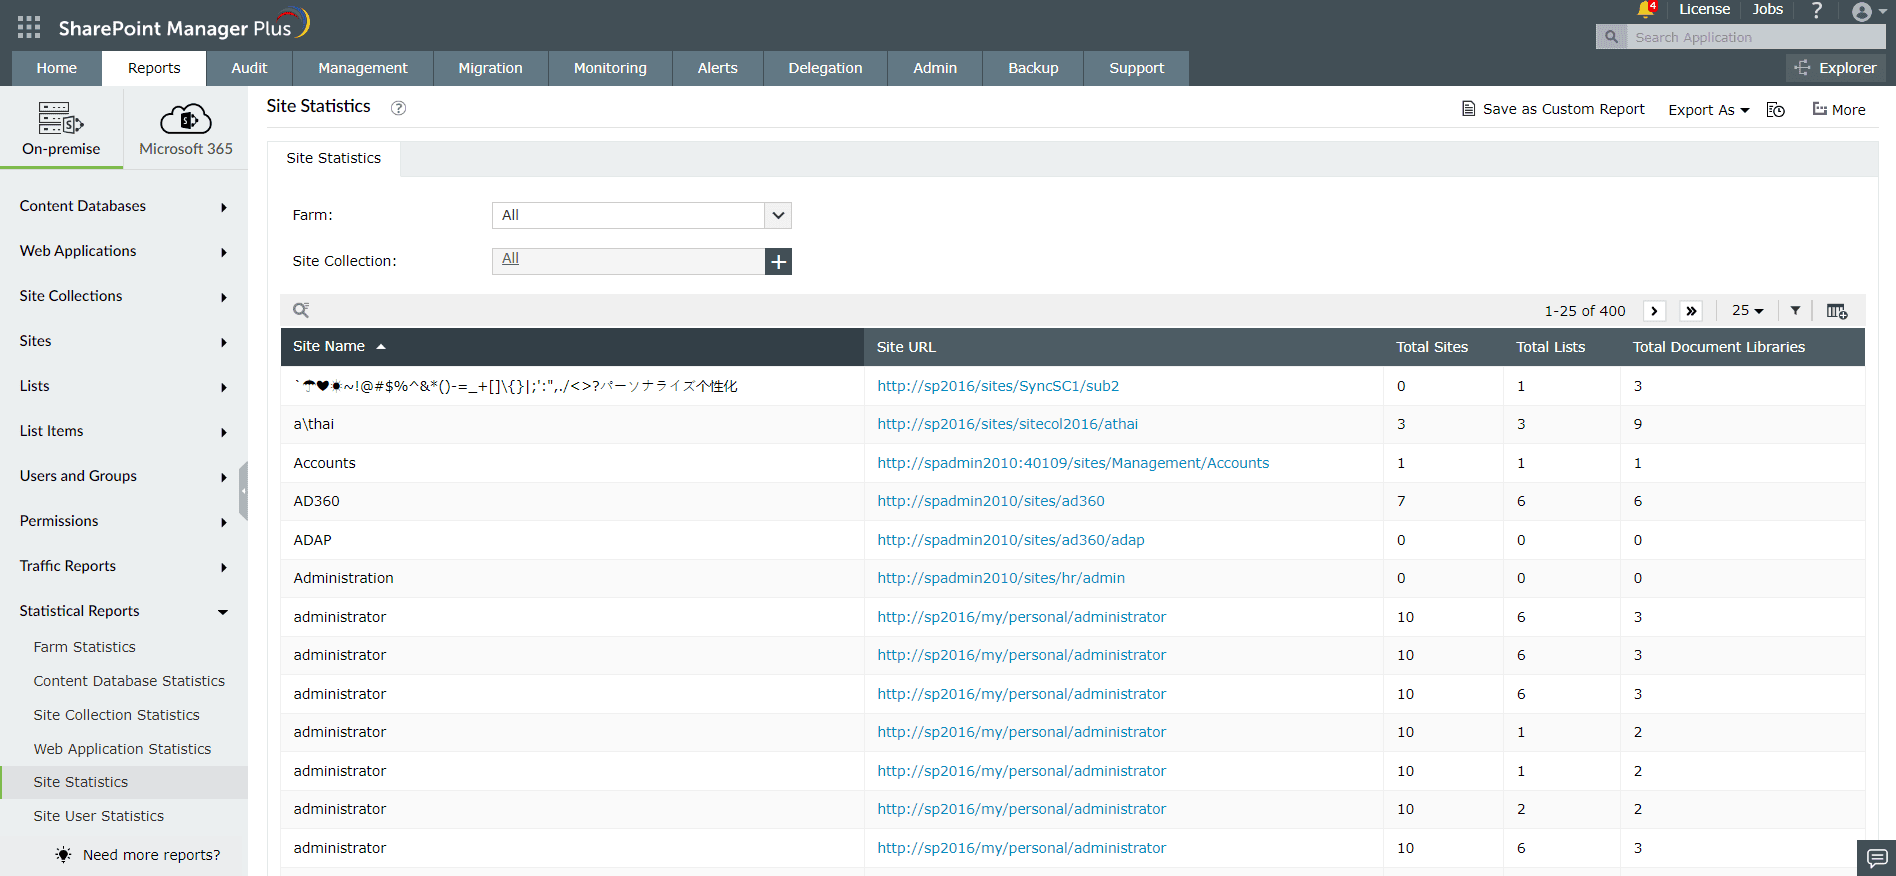Click the search magnifier icon beside Search Application
The height and width of the screenshot is (876, 1896).
[1611, 37]
